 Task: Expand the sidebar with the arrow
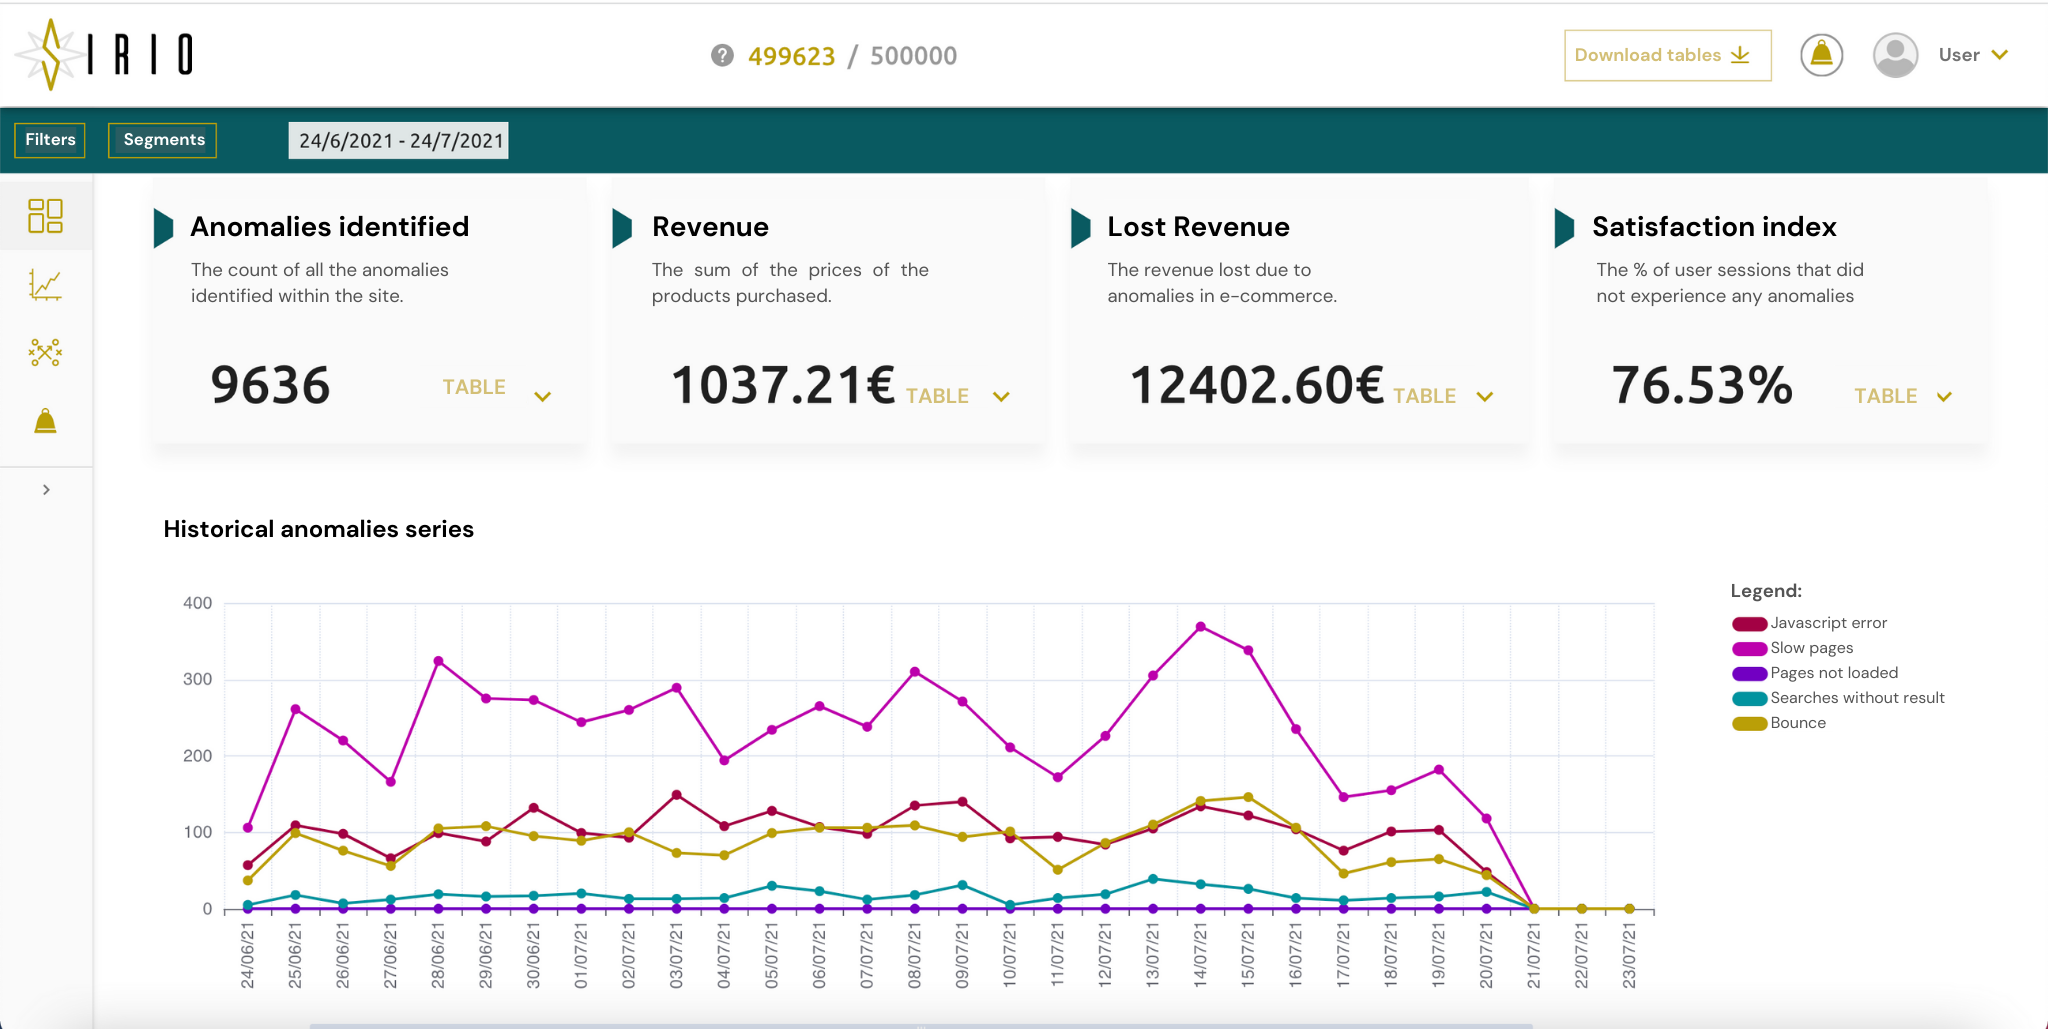[46, 489]
